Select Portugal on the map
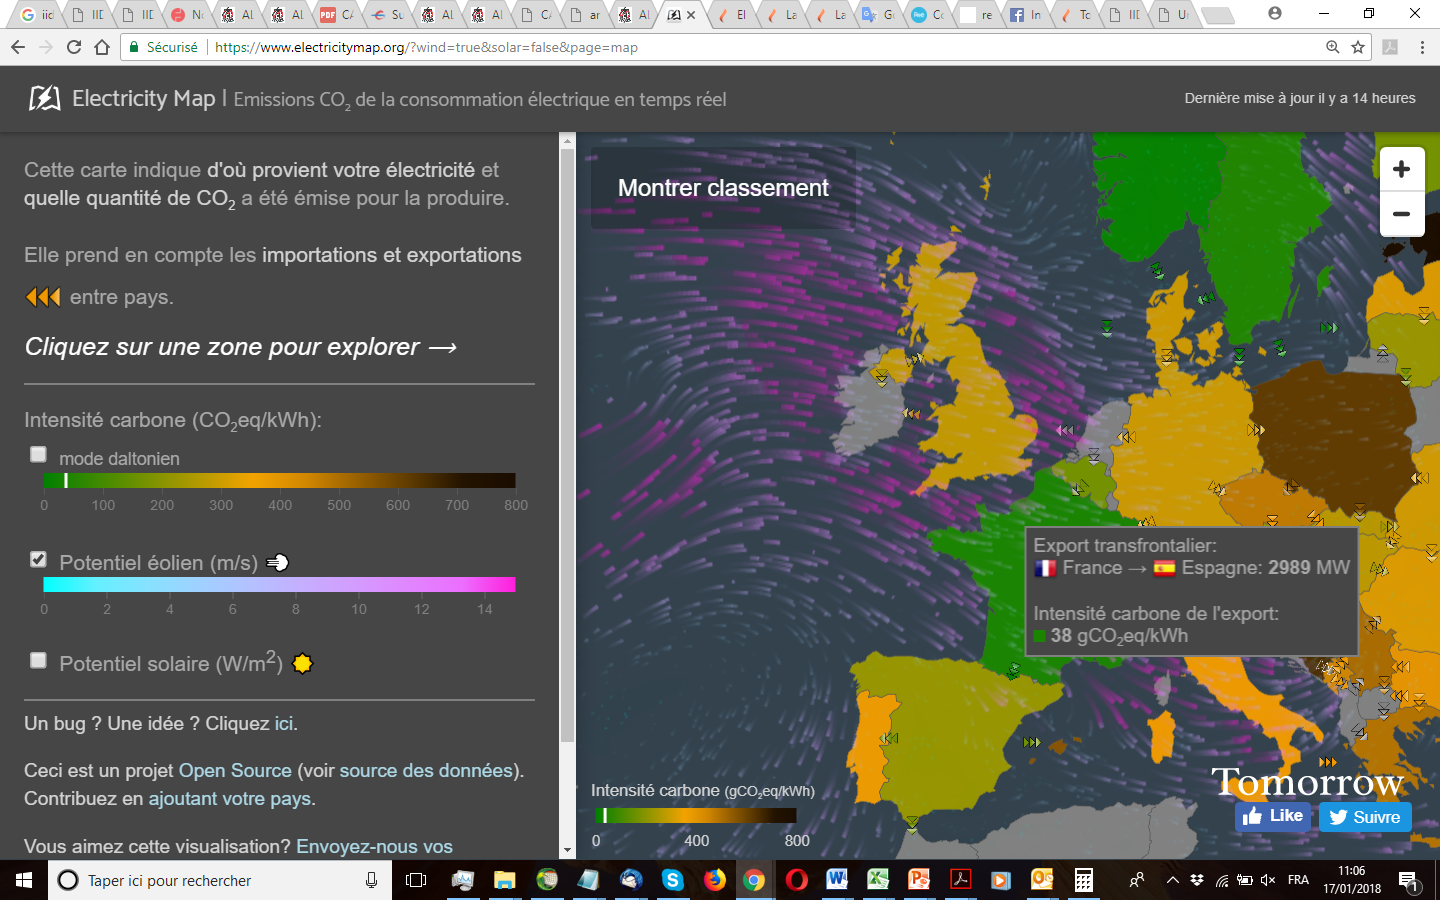This screenshot has height=900, width=1440. 873,745
